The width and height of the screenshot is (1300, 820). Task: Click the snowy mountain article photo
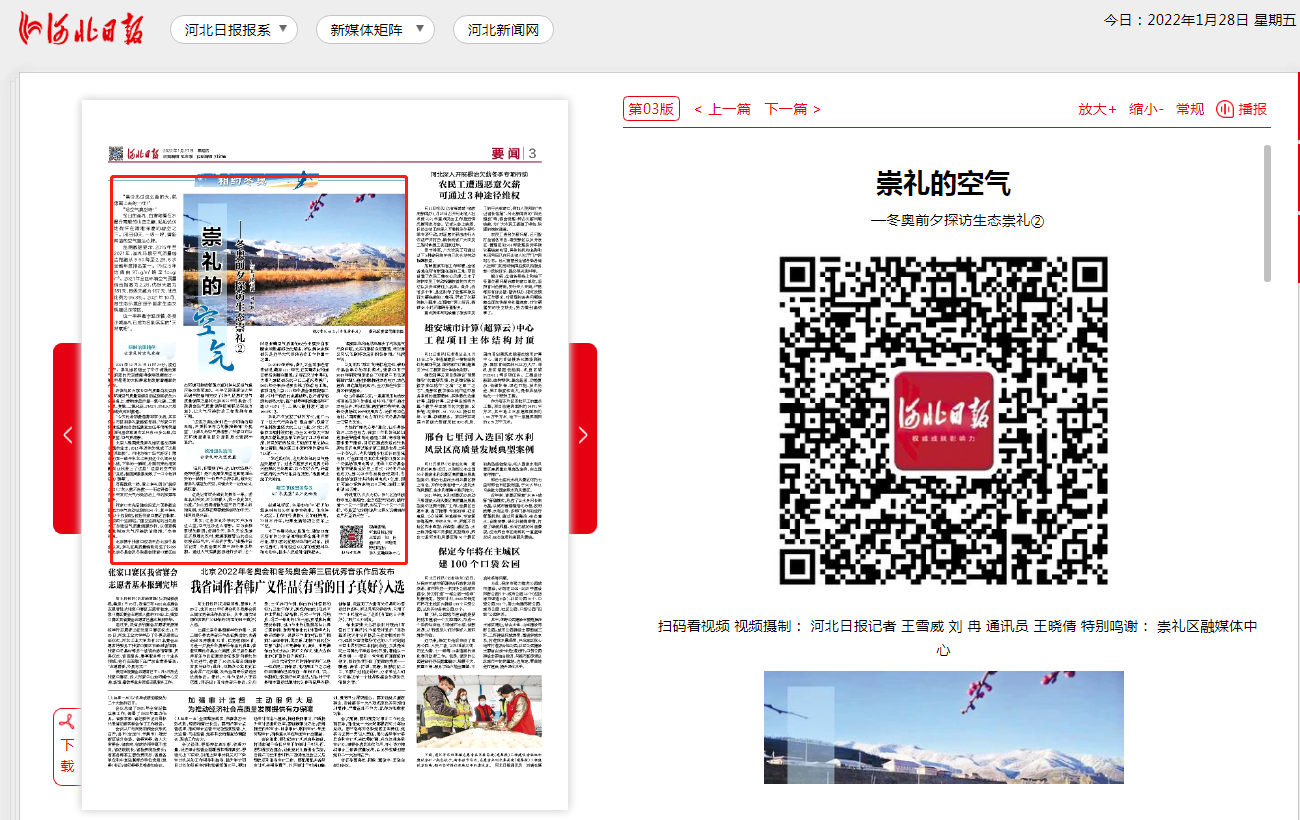point(944,727)
